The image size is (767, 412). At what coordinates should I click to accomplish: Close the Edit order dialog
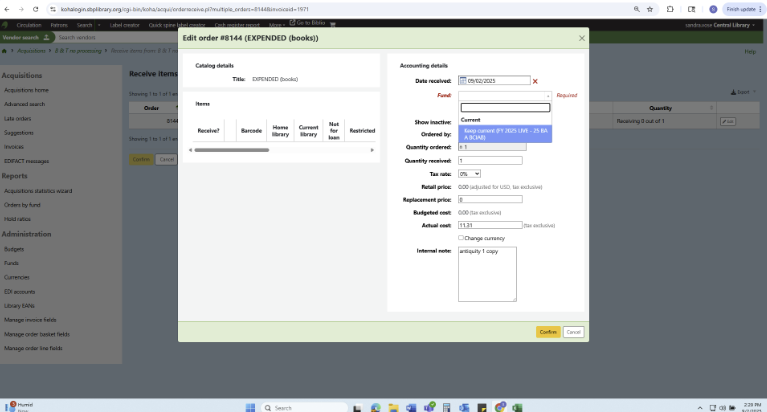582,38
